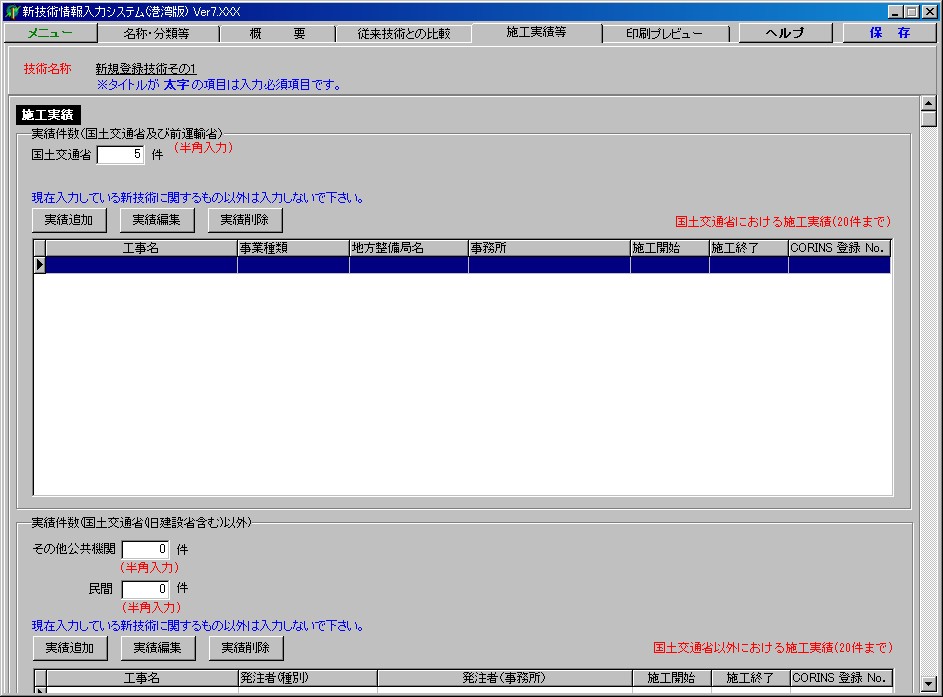Open 従来技術との比較 tab
Screen dimensions: 943x697
[403, 33]
